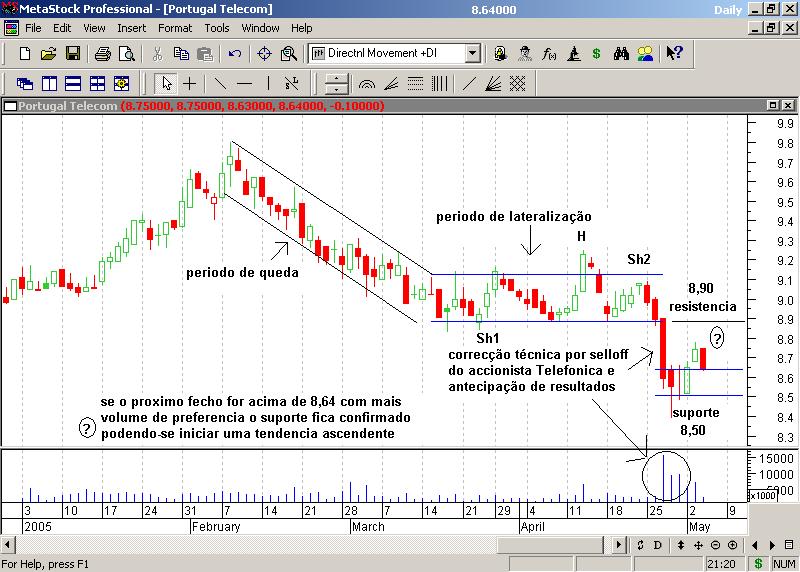Open the Window menu
Viewport: 800px width, 572px height.
[x=260, y=28]
